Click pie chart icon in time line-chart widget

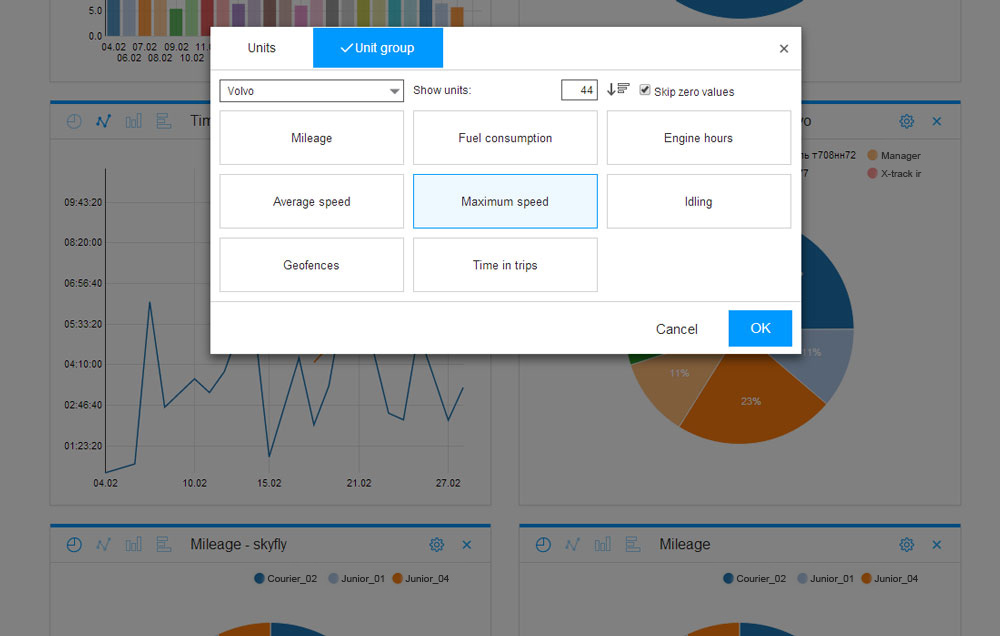[x=74, y=121]
